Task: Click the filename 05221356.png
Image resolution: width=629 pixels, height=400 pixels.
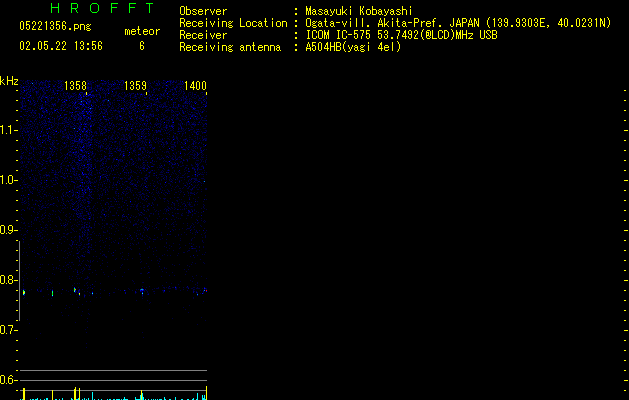Action: point(55,26)
